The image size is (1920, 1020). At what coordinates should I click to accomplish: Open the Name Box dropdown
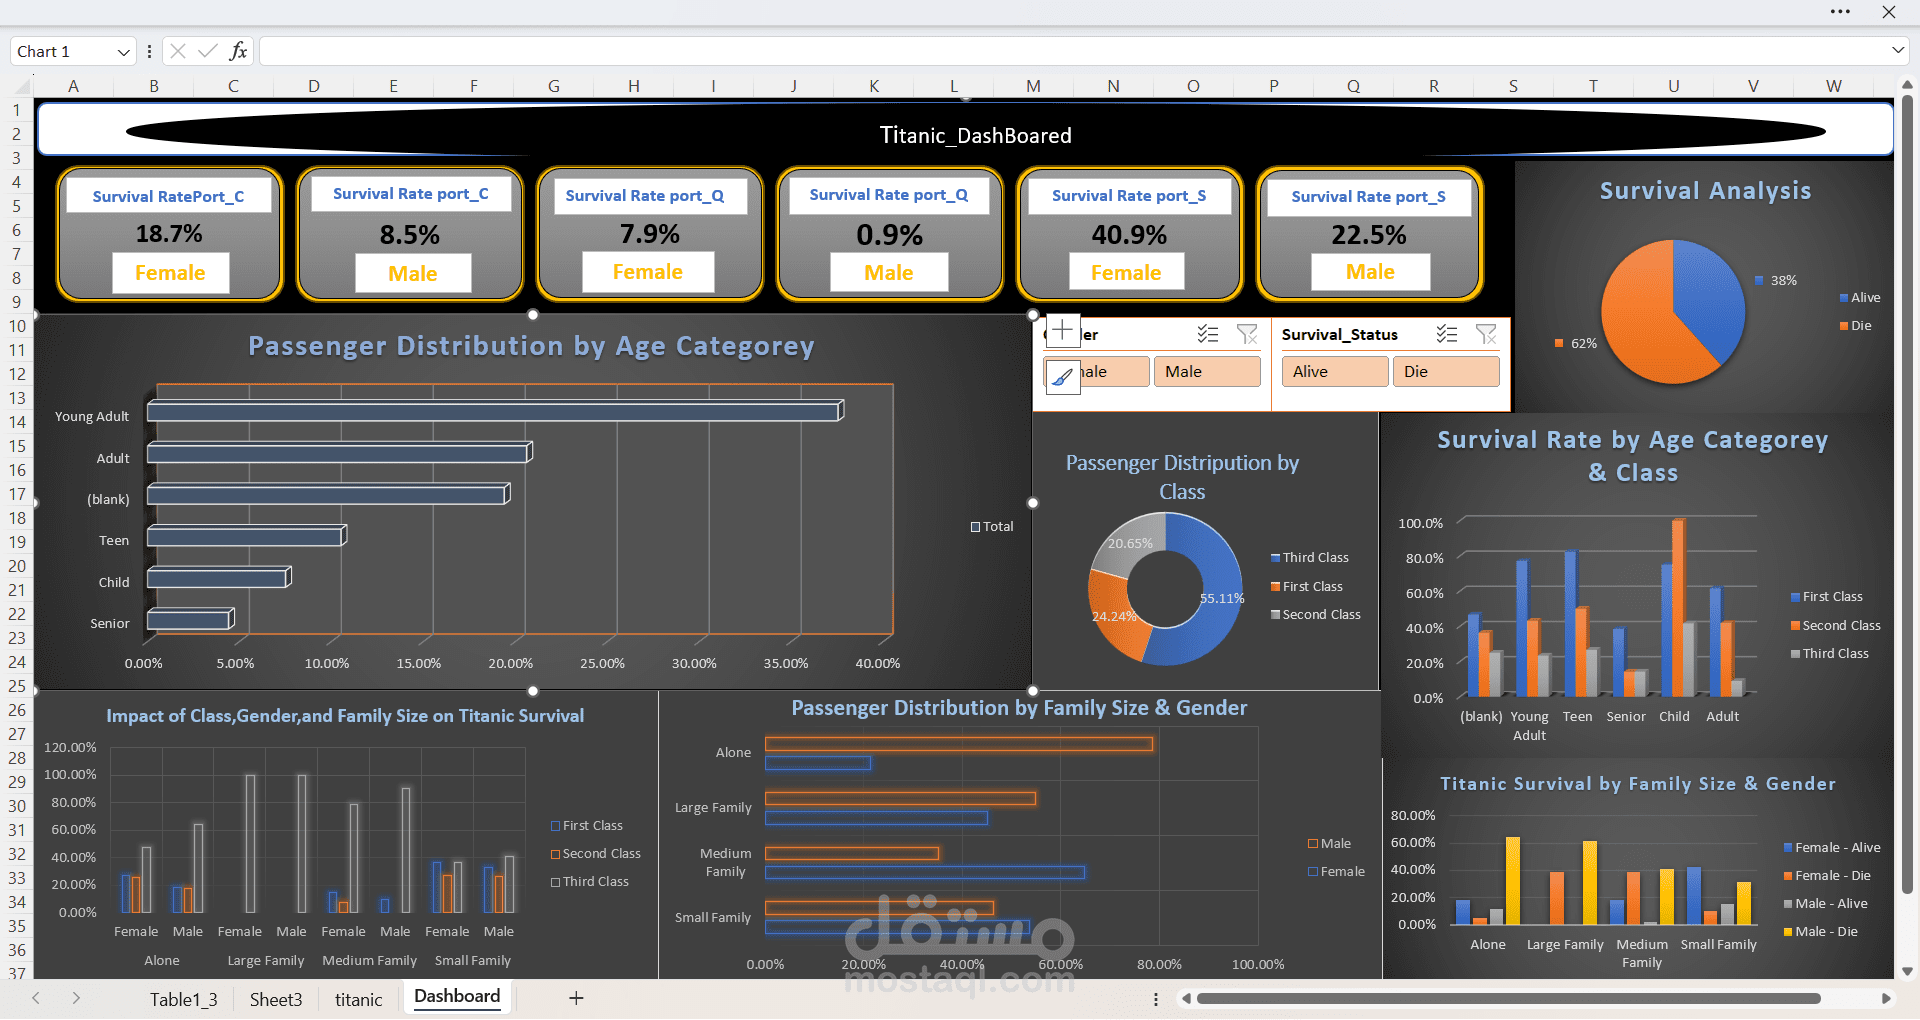click(123, 52)
